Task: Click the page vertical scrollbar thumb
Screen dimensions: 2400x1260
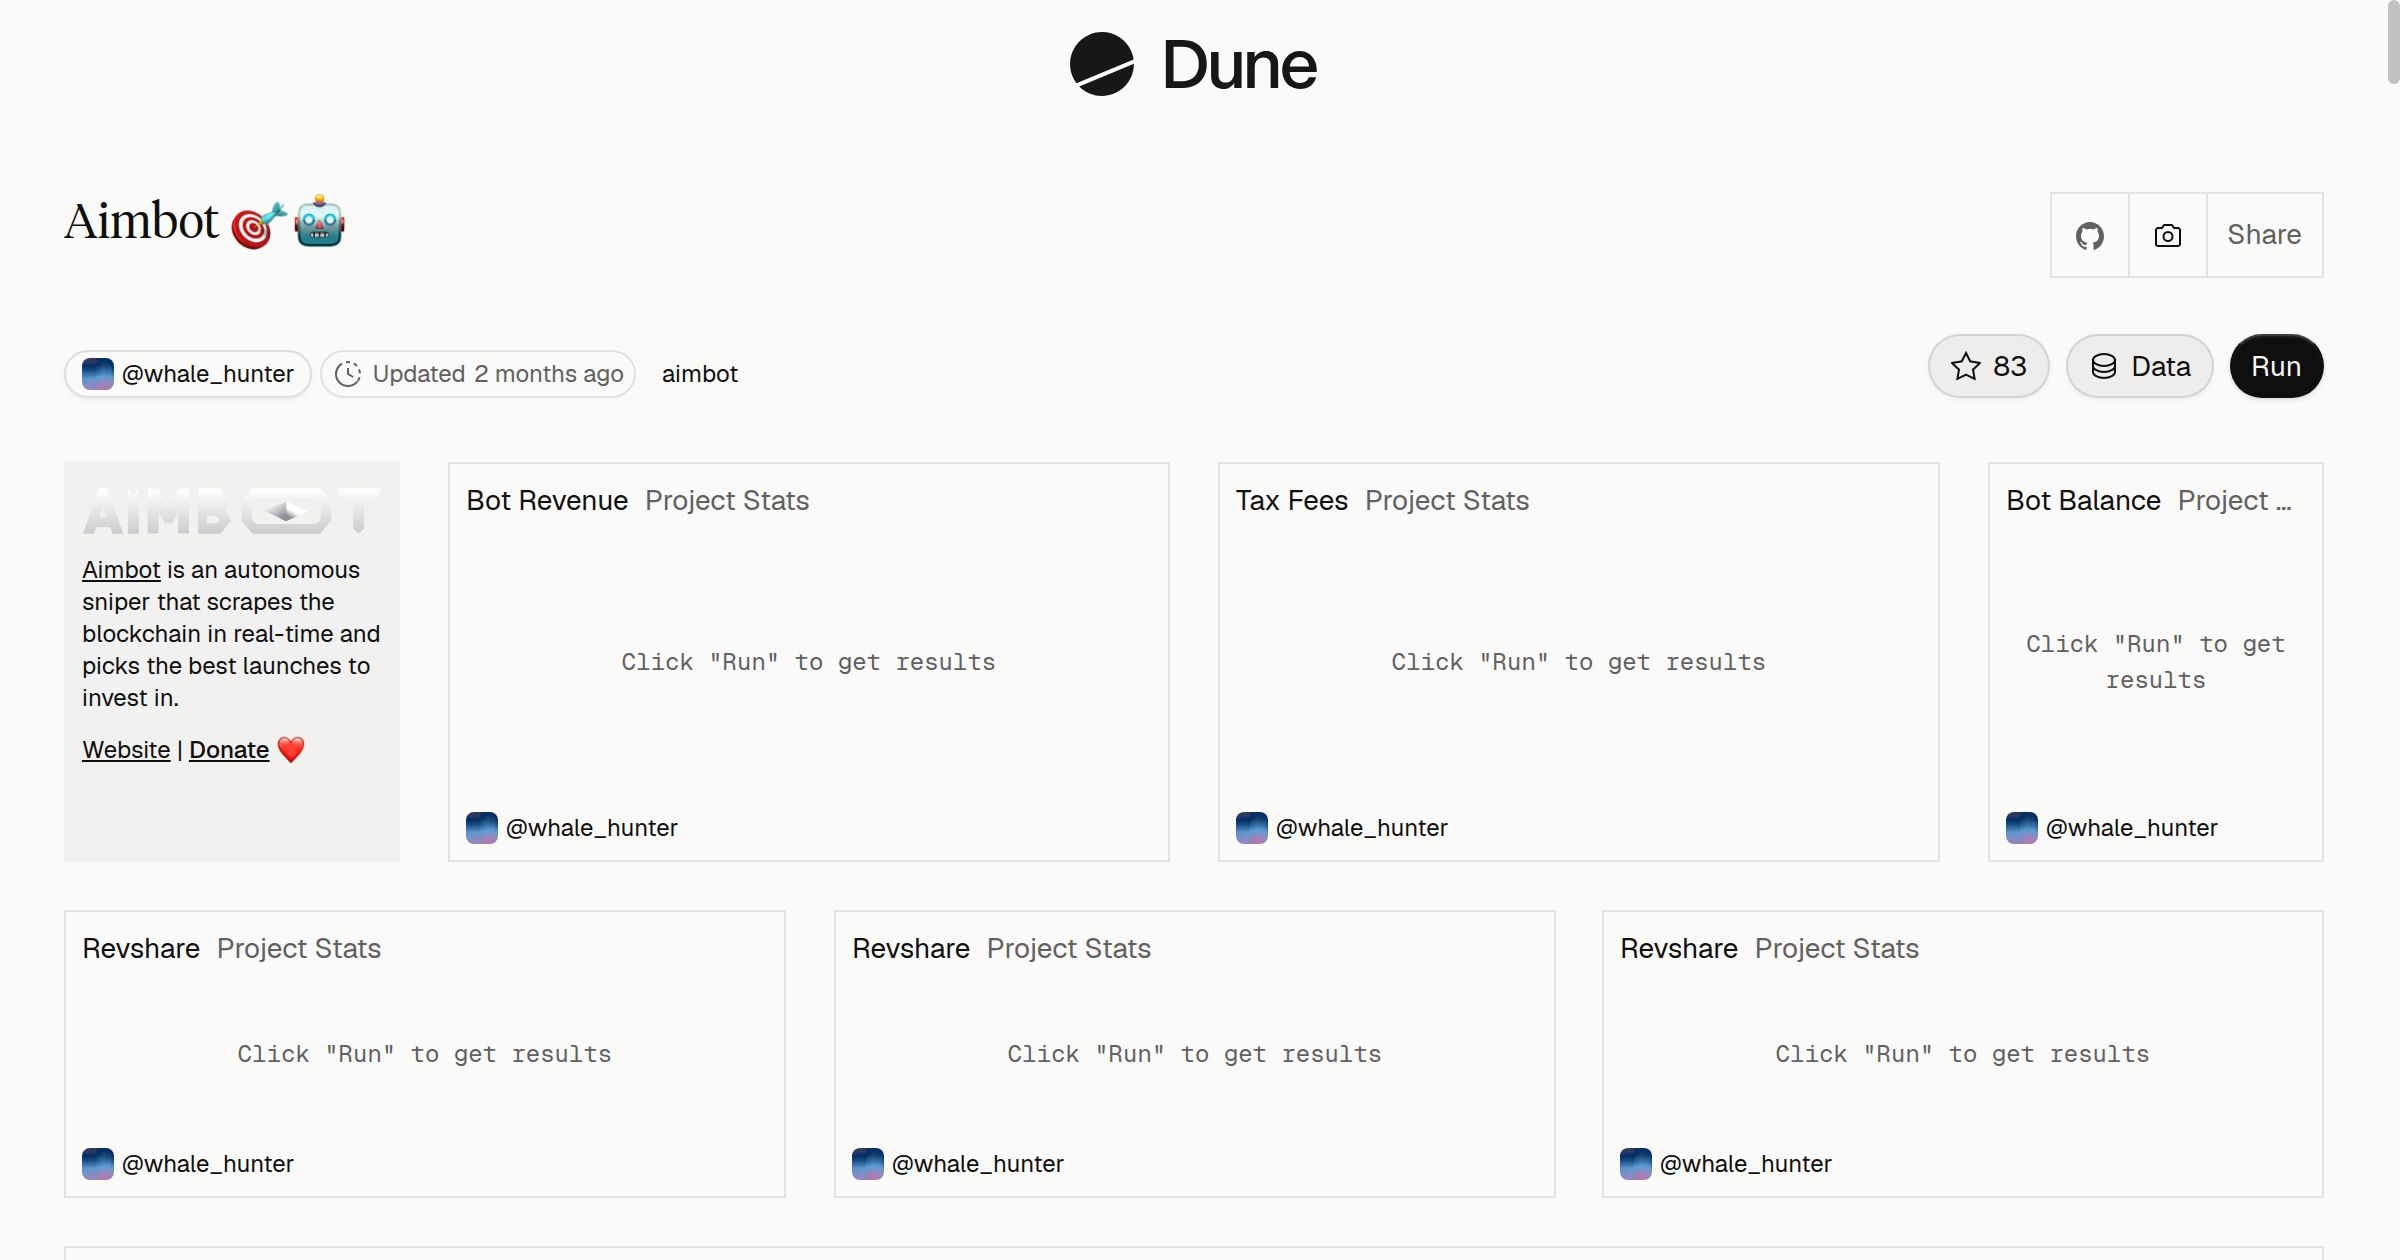Action: [2392, 42]
